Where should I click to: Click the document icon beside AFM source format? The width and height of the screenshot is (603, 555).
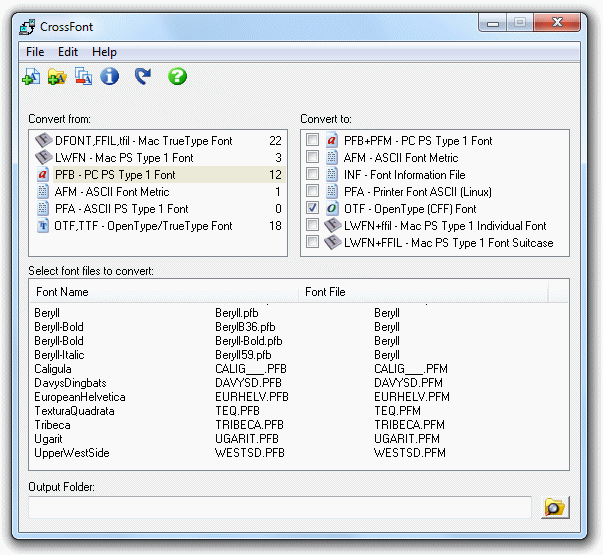click(x=43, y=192)
